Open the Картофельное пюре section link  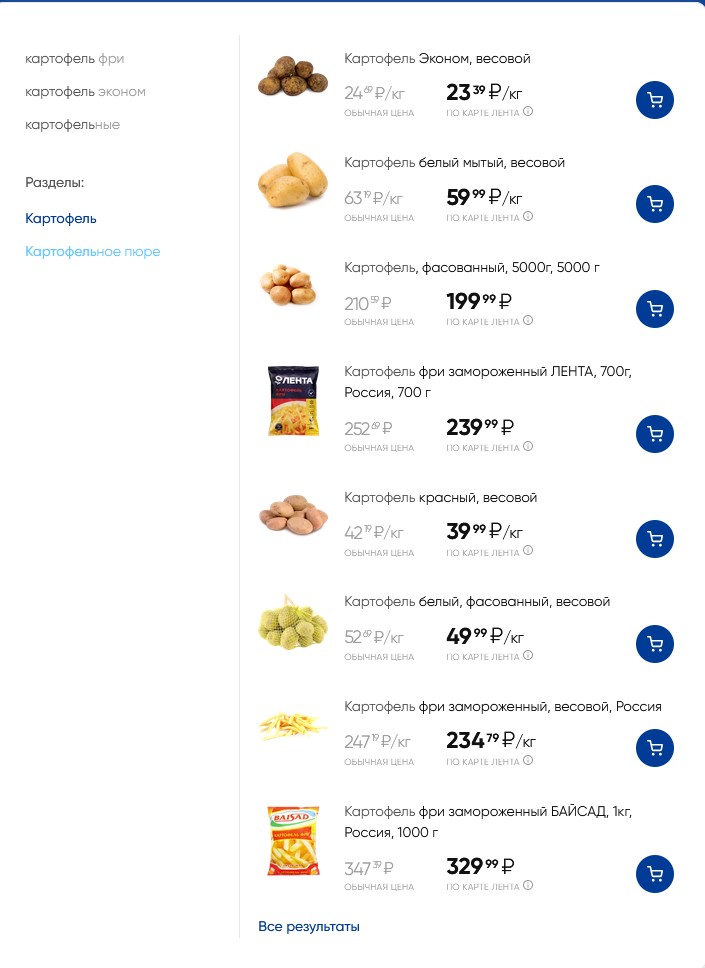point(93,252)
